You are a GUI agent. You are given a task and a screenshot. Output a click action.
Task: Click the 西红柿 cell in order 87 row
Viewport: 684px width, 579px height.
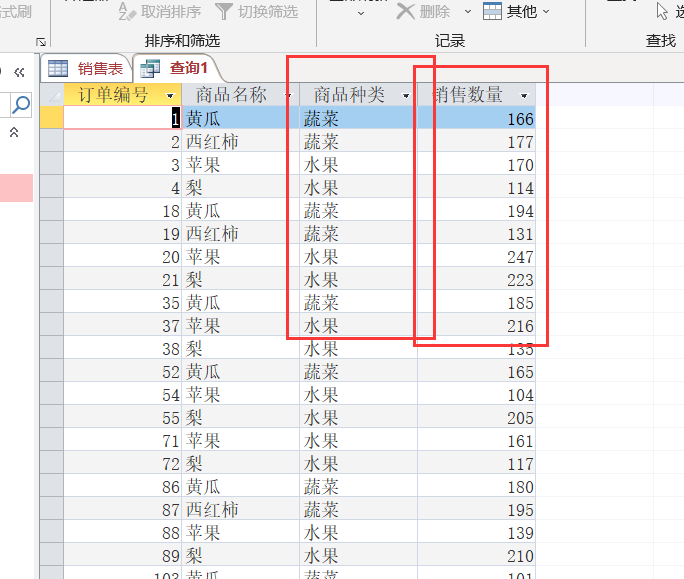tap(240, 510)
